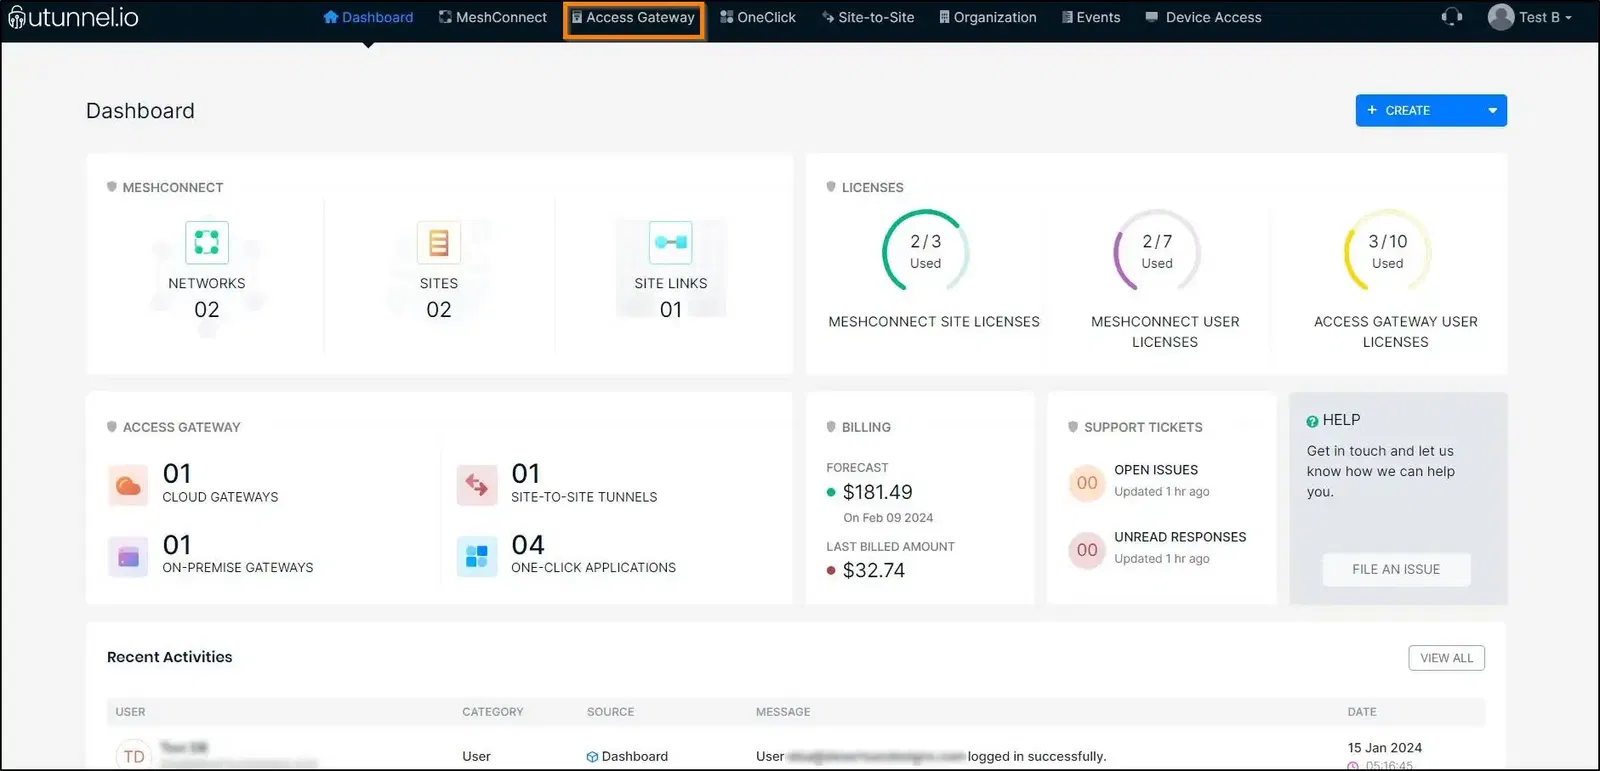The image size is (1600, 771).
Task: Click MeshConnect User Licenses gauge
Action: (1157, 251)
